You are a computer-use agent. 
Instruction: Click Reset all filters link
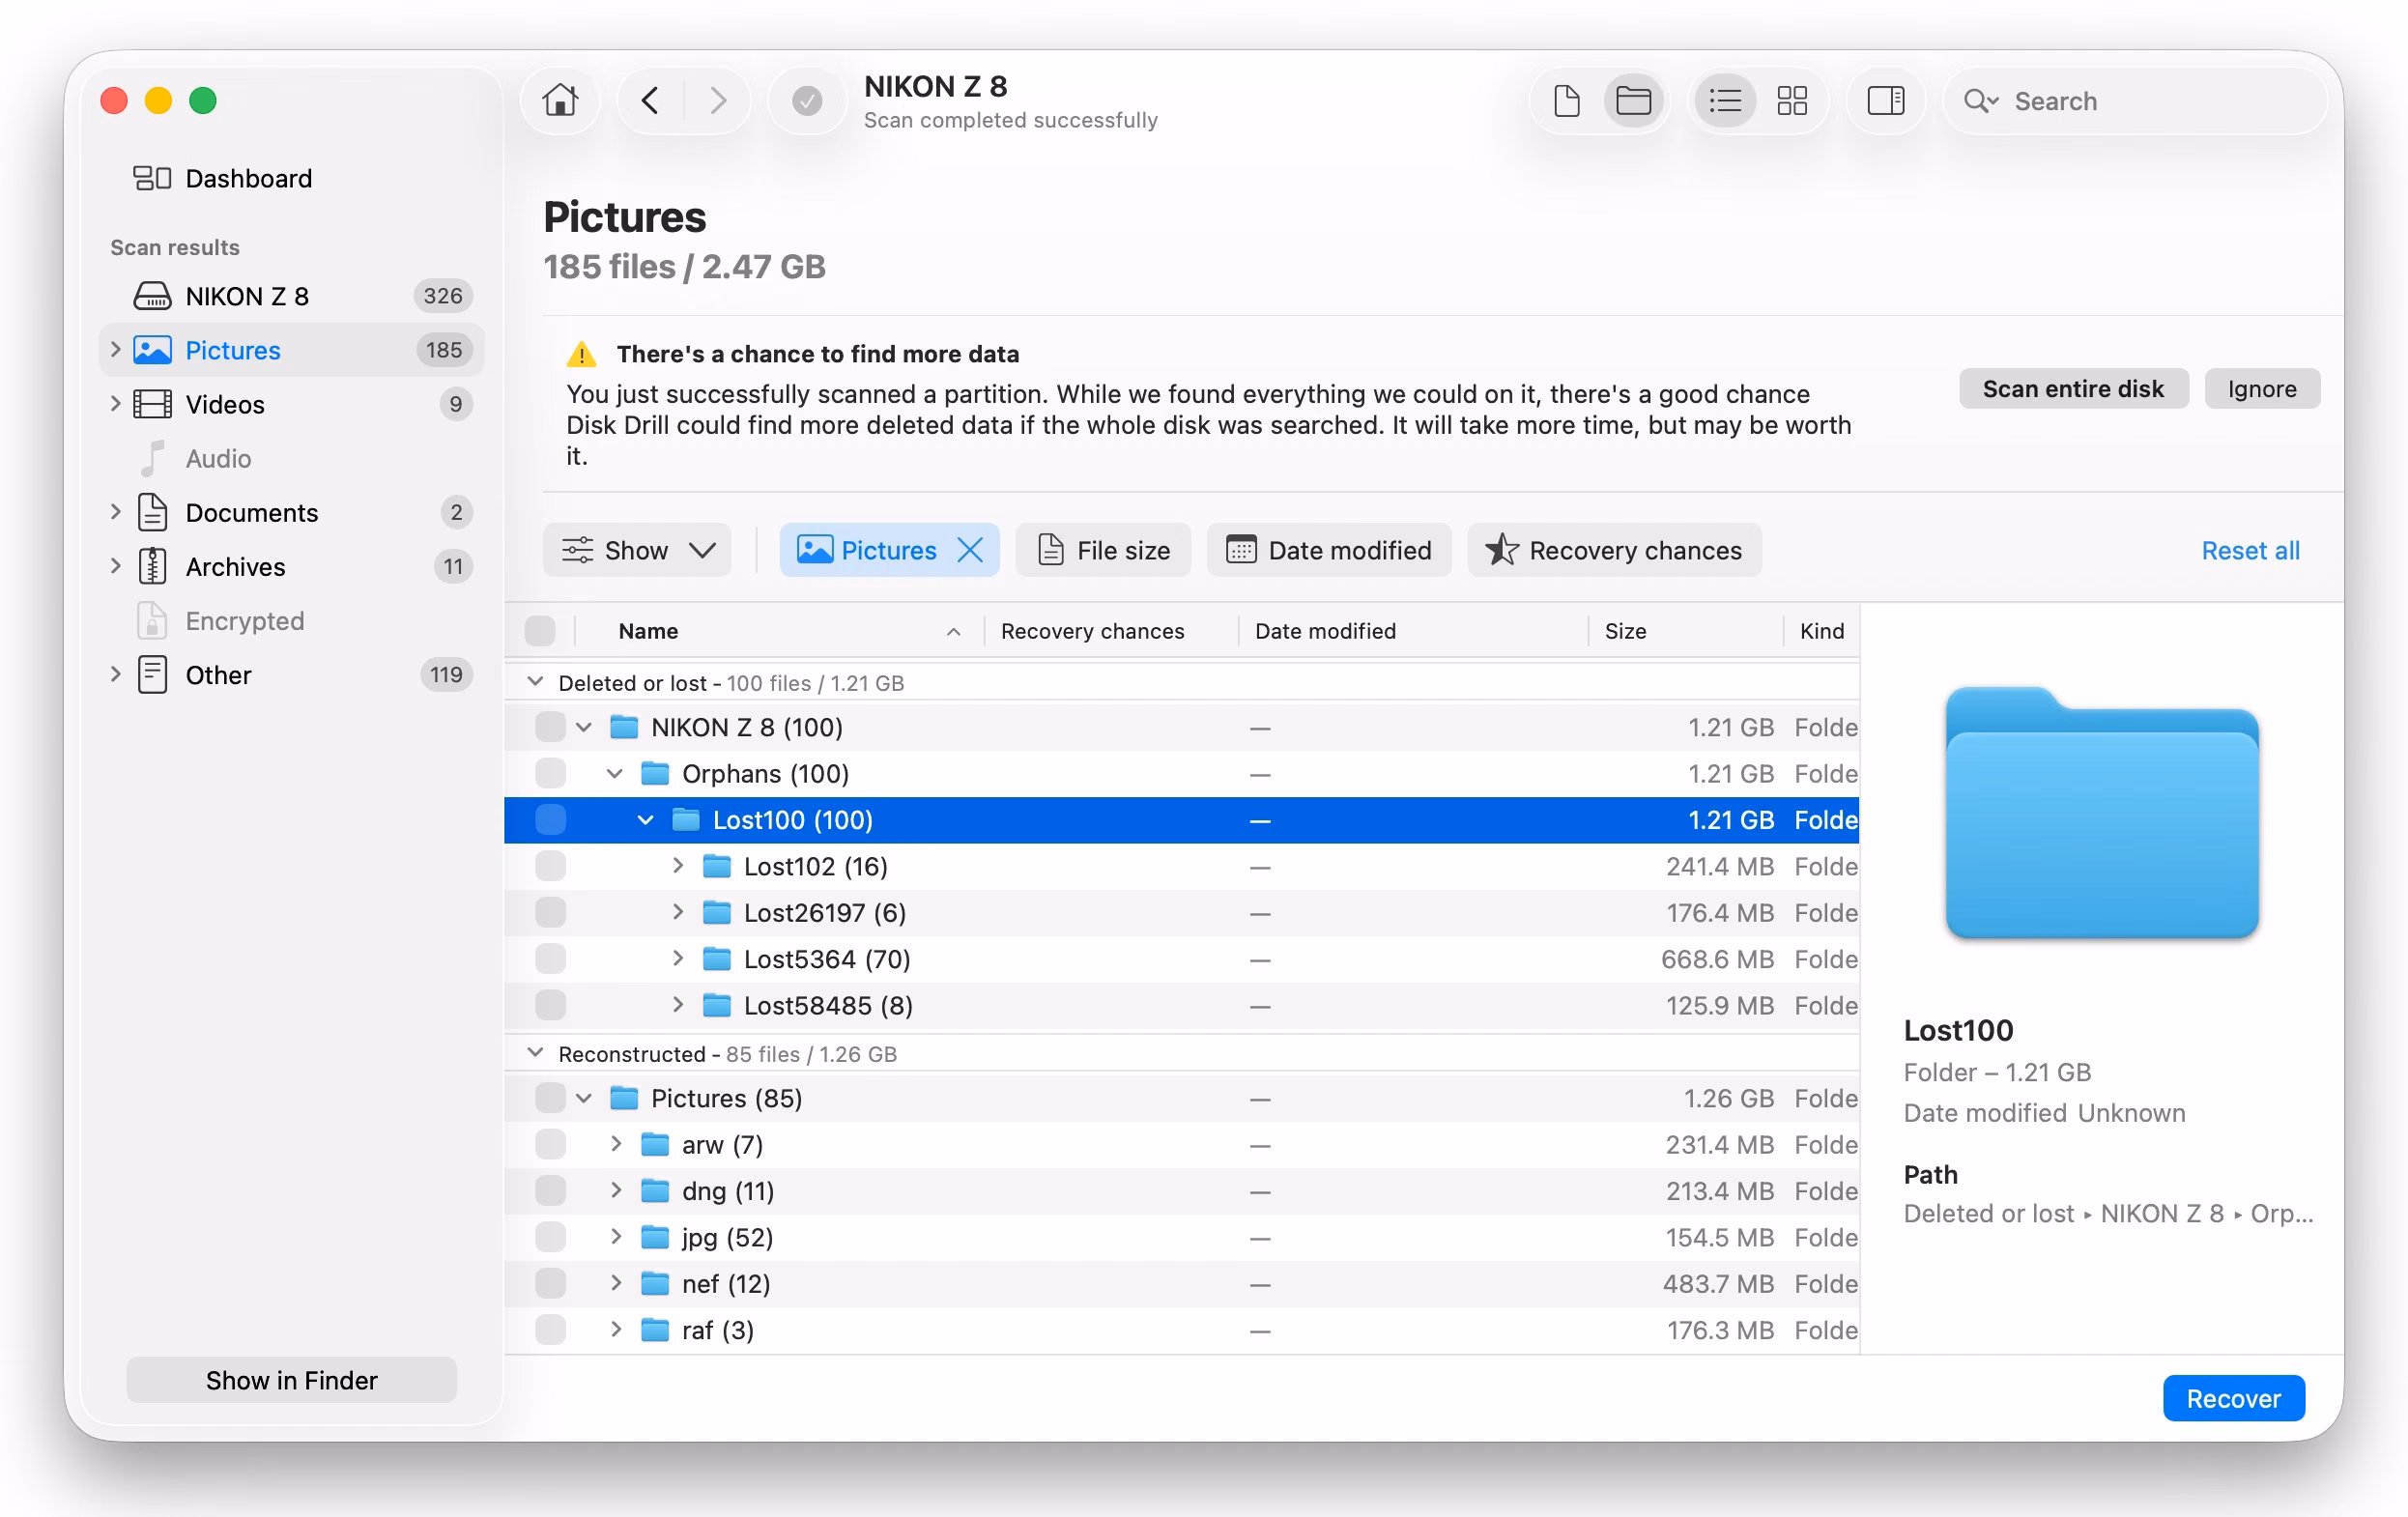tap(2250, 550)
